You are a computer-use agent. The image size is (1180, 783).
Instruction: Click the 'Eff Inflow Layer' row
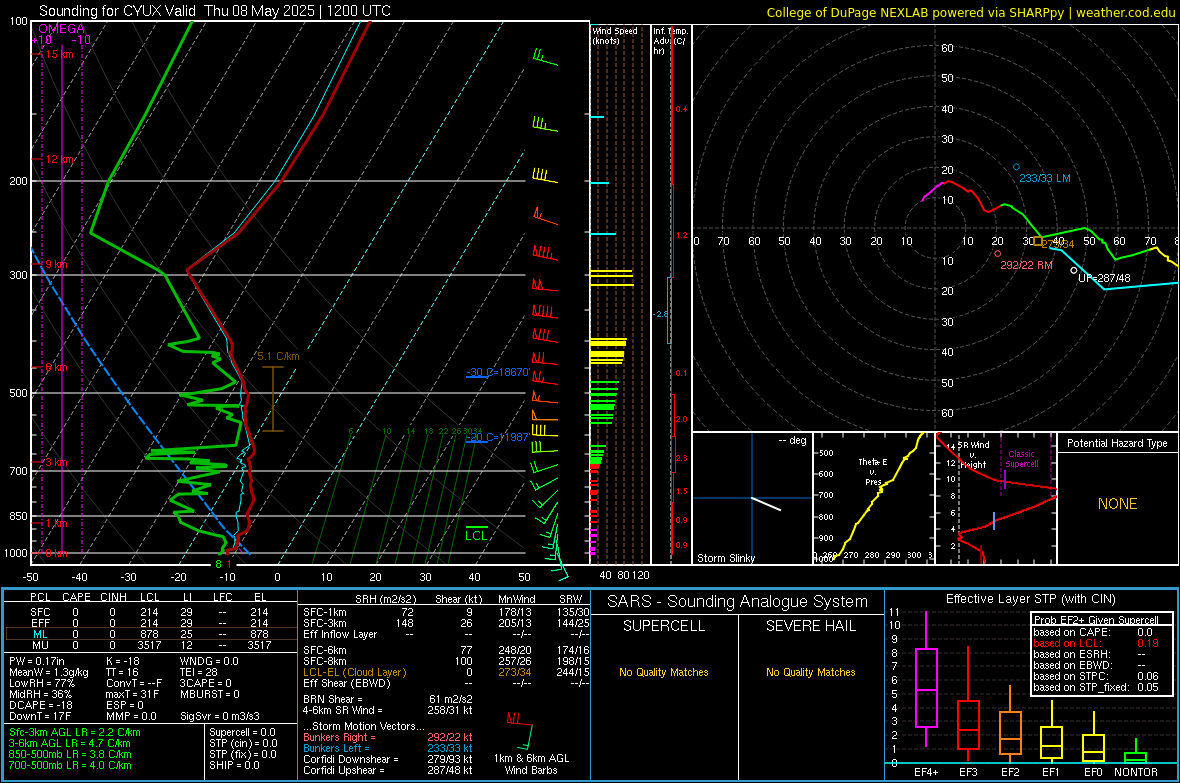[x=446, y=634]
